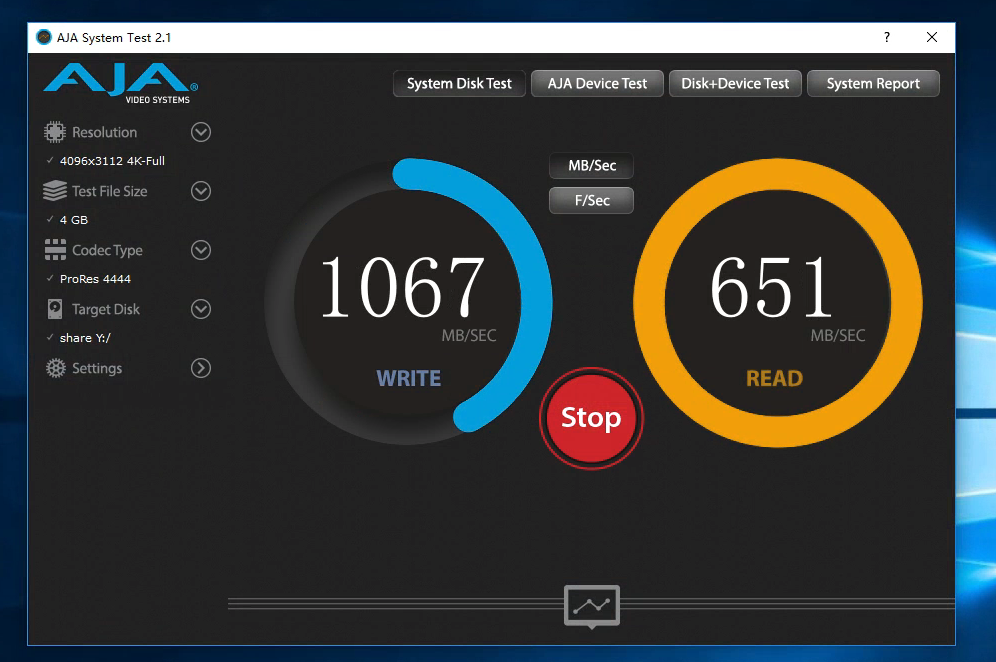This screenshot has height=662, width=996.
Task: Select F/Sec units display
Action: [591, 201]
